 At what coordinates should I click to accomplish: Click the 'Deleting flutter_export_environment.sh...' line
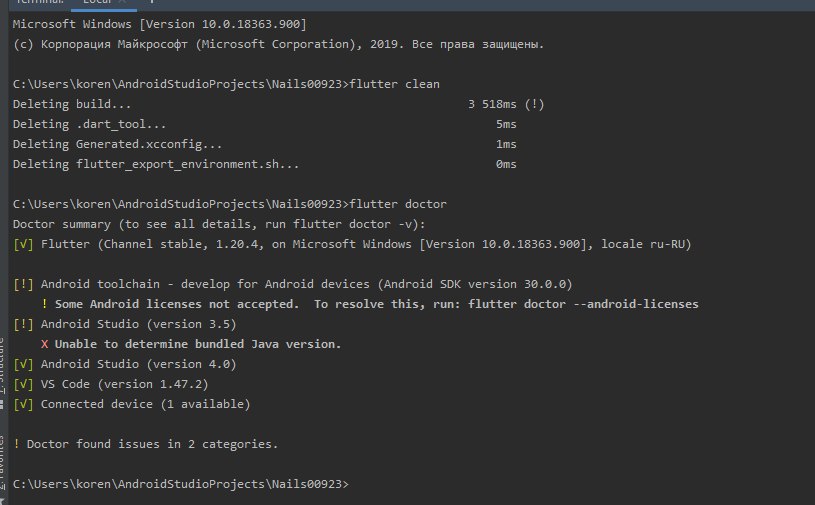pyautogui.click(x=156, y=164)
